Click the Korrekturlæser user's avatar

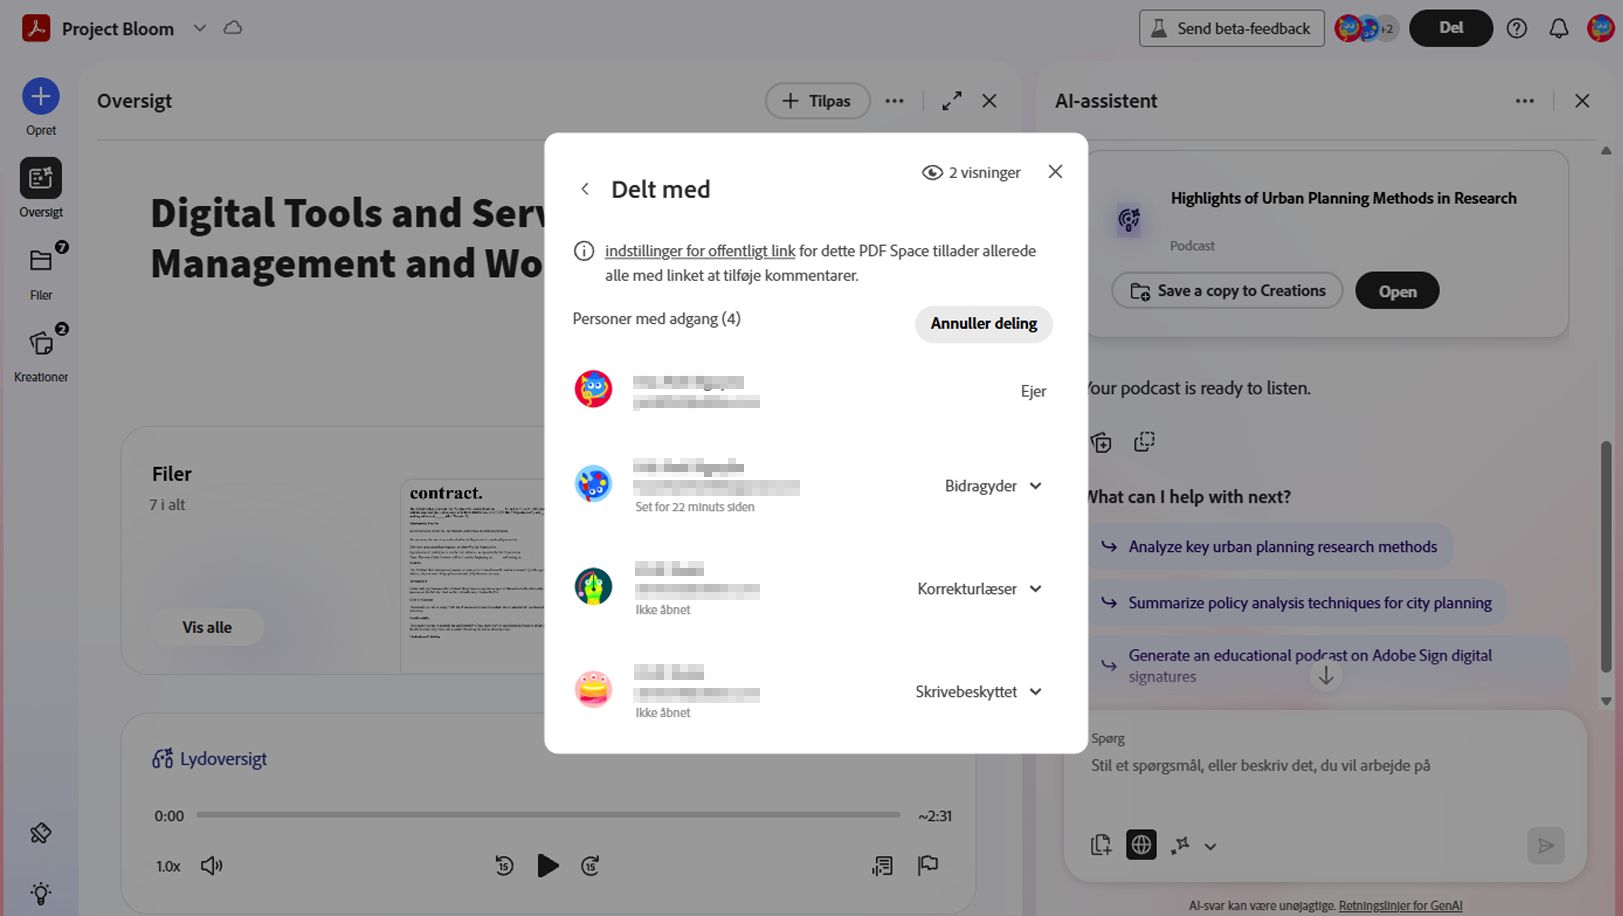point(593,587)
